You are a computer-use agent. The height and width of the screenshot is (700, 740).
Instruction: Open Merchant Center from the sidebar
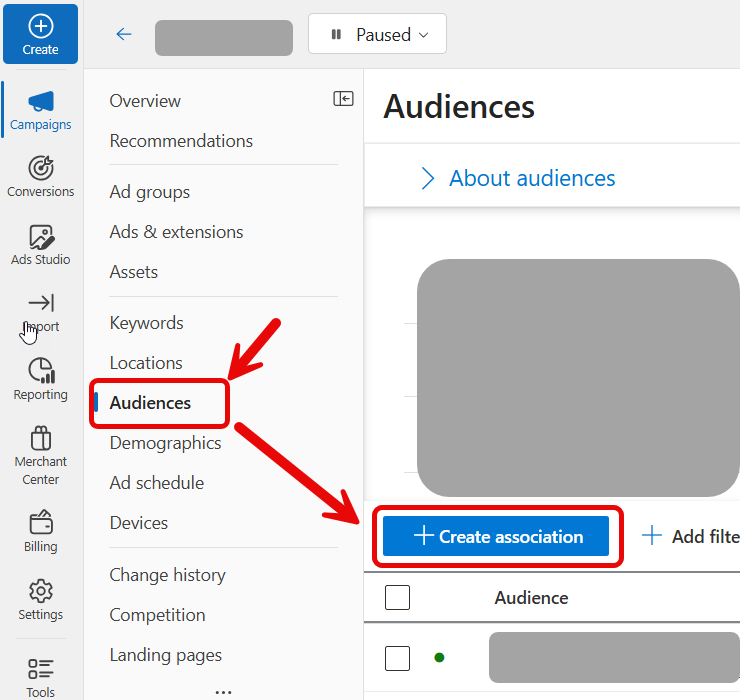[41, 455]
